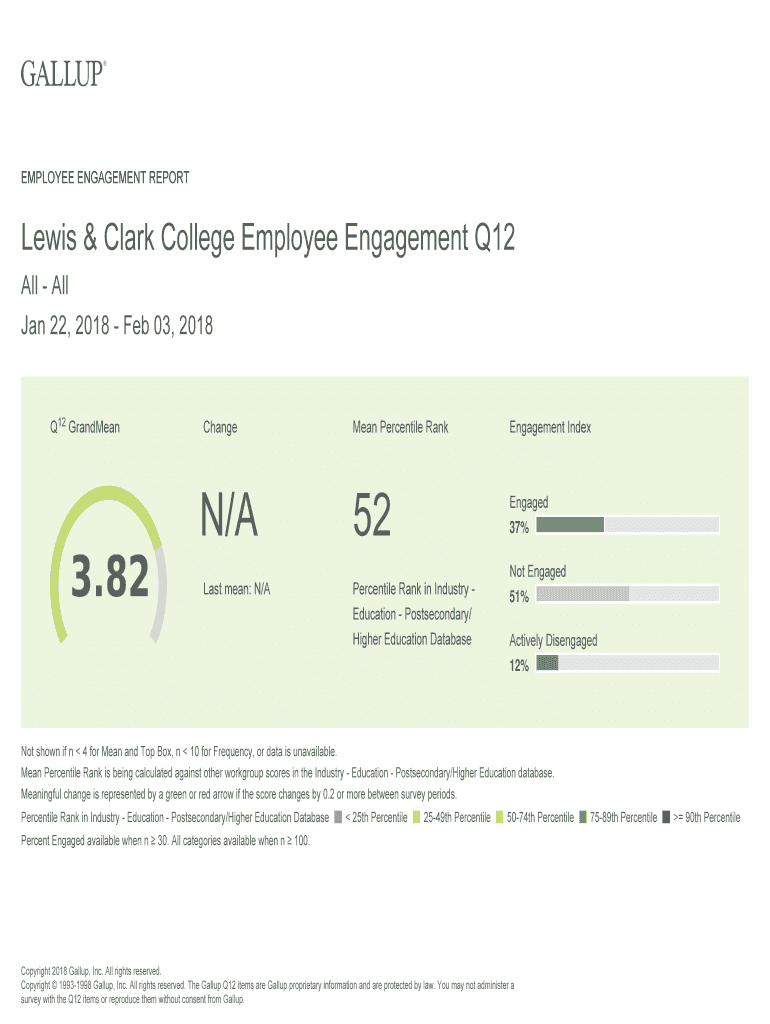Click the Engagement Index header
The image size is (770, 1024).
coord(550,427)
